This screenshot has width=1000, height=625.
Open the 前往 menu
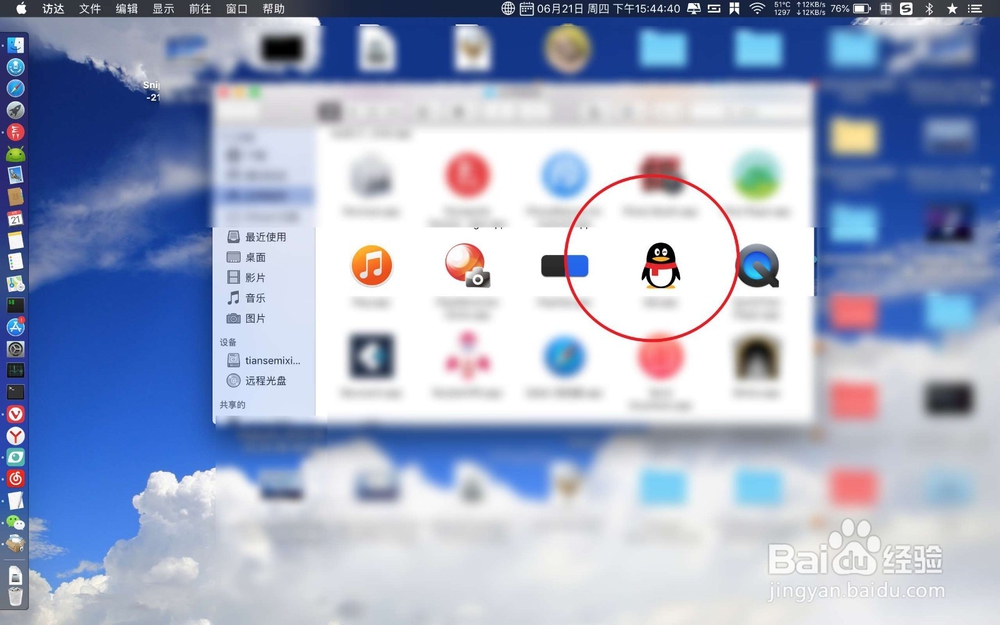click(x=200, y=8)
